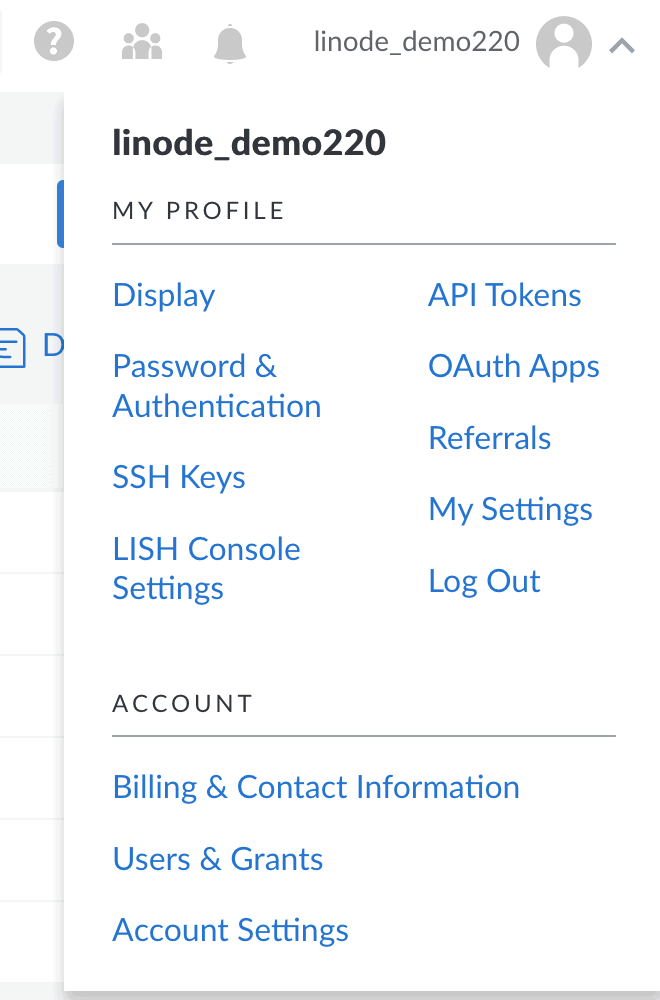This screenshot has height=1000, width=660.
Task: Open Referrals page
Action: click(489, 438)
